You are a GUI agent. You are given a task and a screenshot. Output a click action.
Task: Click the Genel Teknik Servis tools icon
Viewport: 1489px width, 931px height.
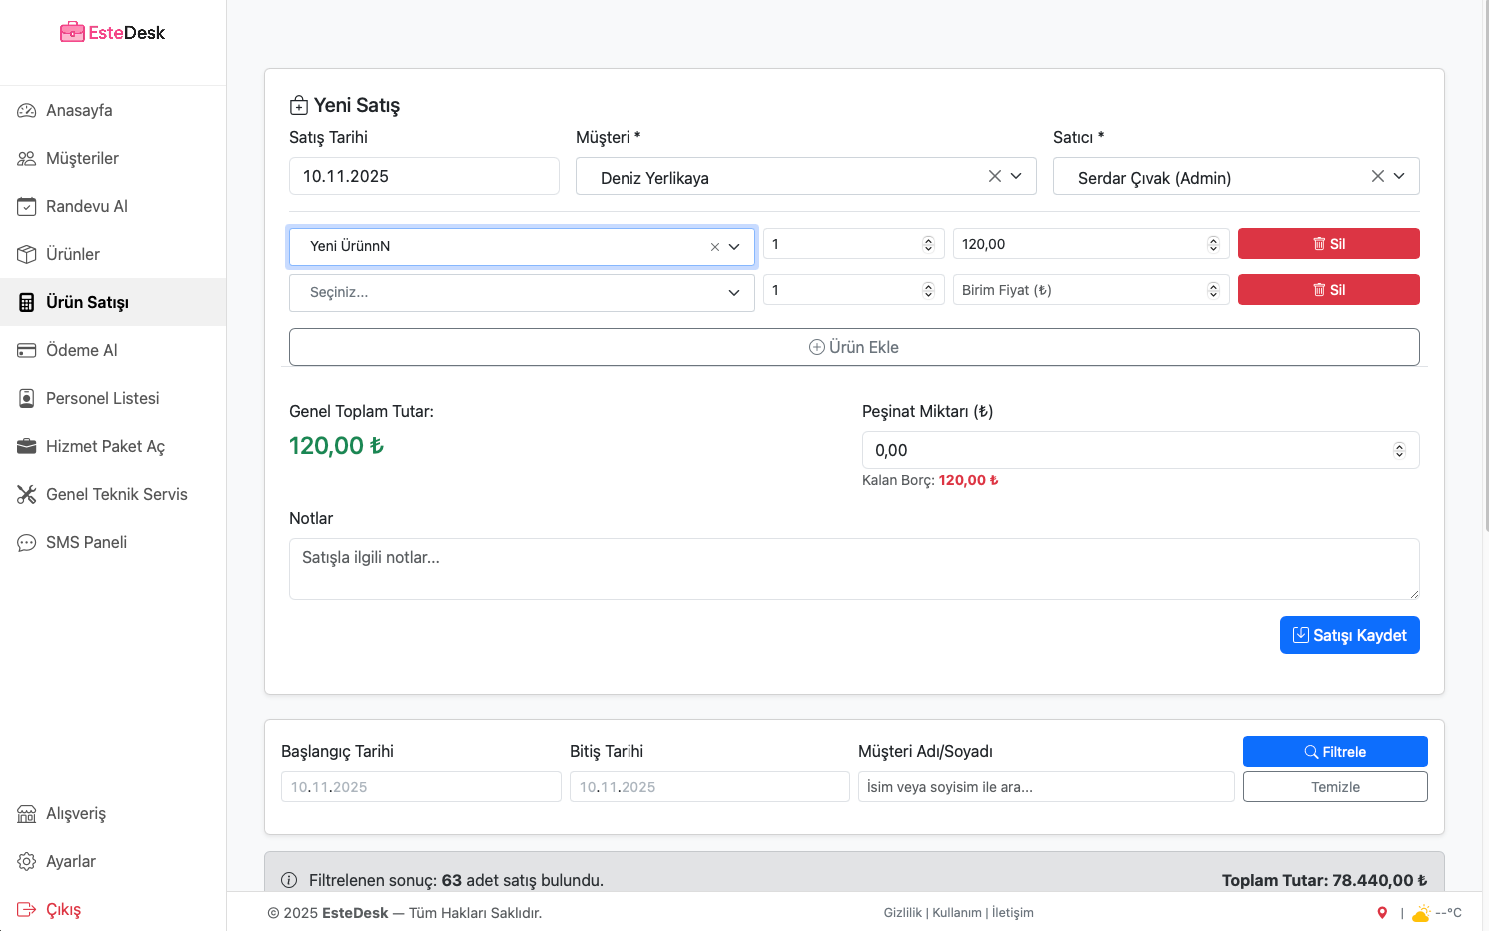tap(27, 494)
